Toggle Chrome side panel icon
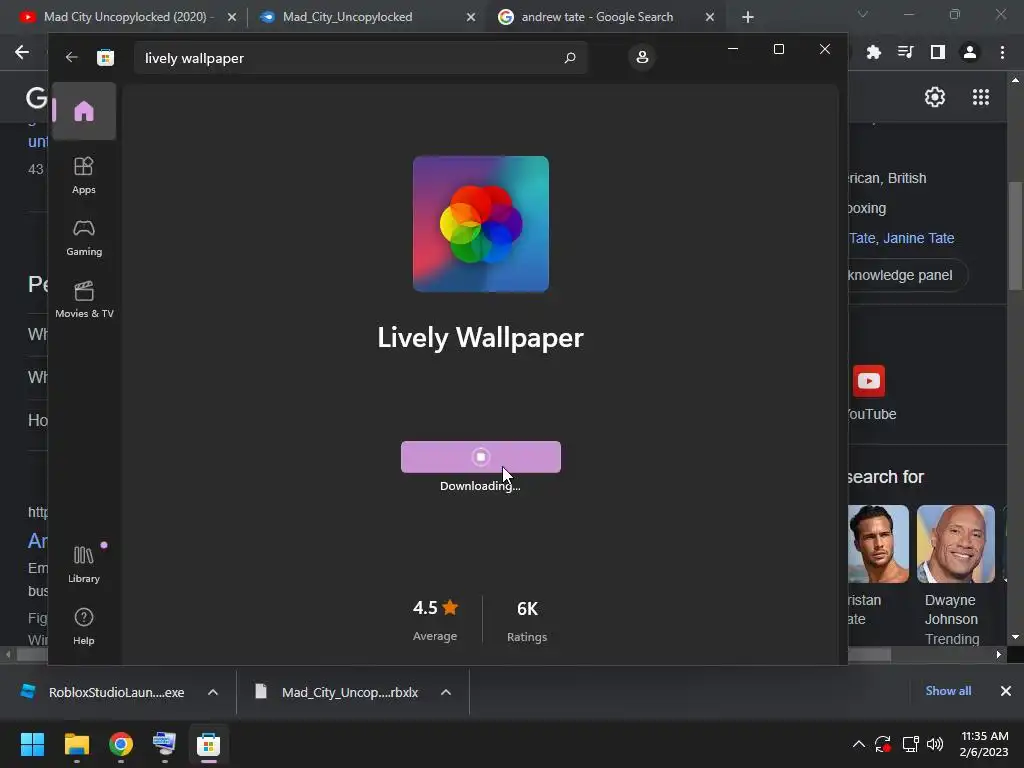 937,52
